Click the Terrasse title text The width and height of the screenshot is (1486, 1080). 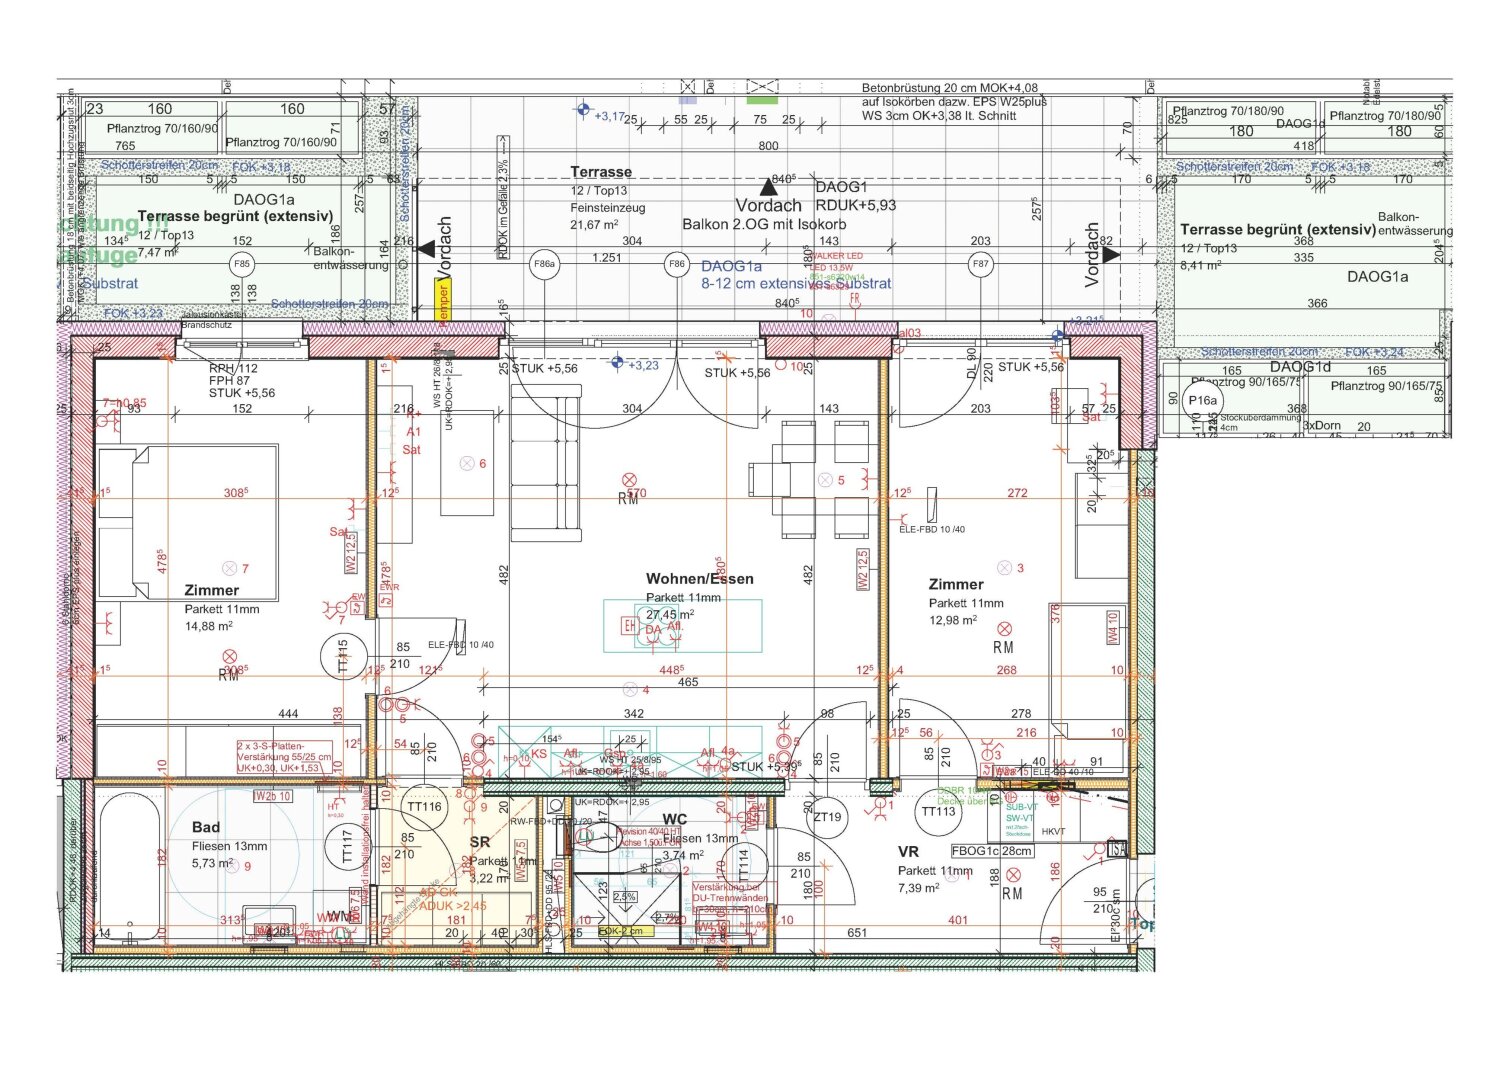coord(601,172)
